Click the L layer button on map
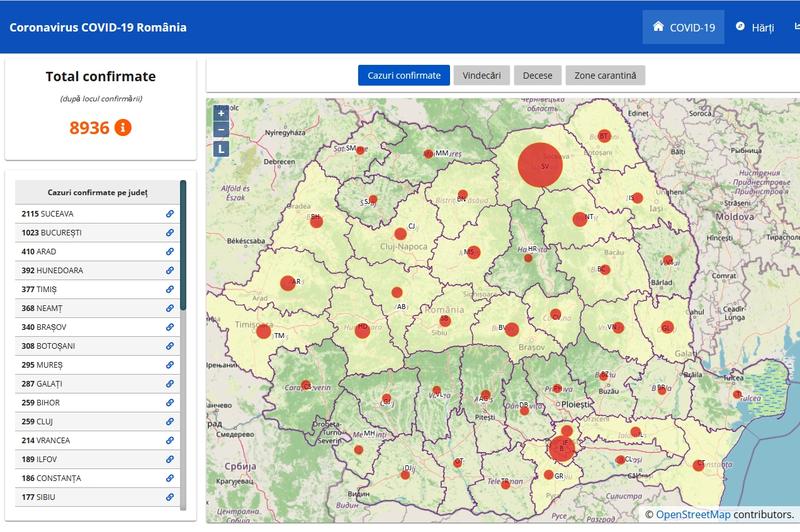This screenshot has height=532, width=800. pyautogui.click(x=221, y=149)
